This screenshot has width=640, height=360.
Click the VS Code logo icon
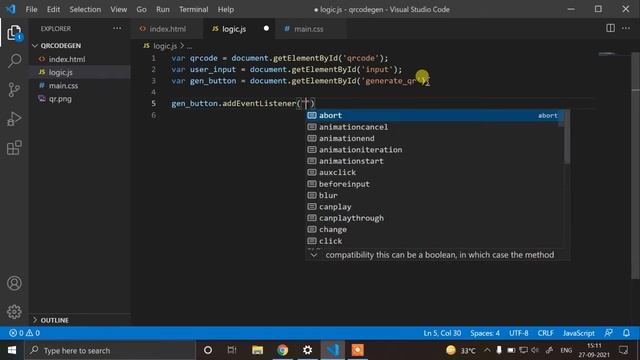click(11, 9)
